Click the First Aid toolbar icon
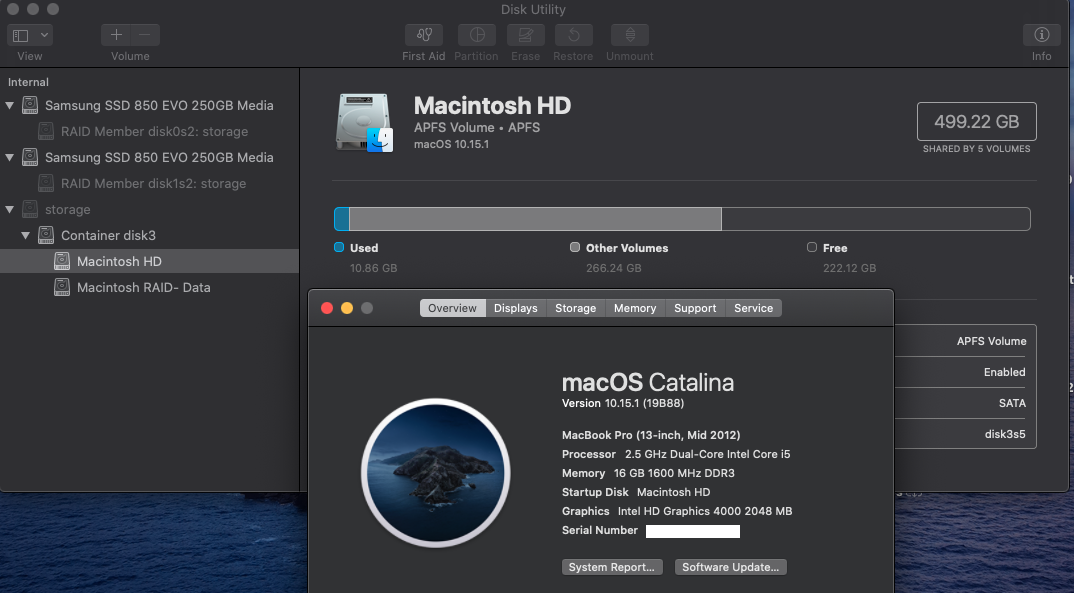This screenshot has width=1074, height=593. (x=424, y=35)
